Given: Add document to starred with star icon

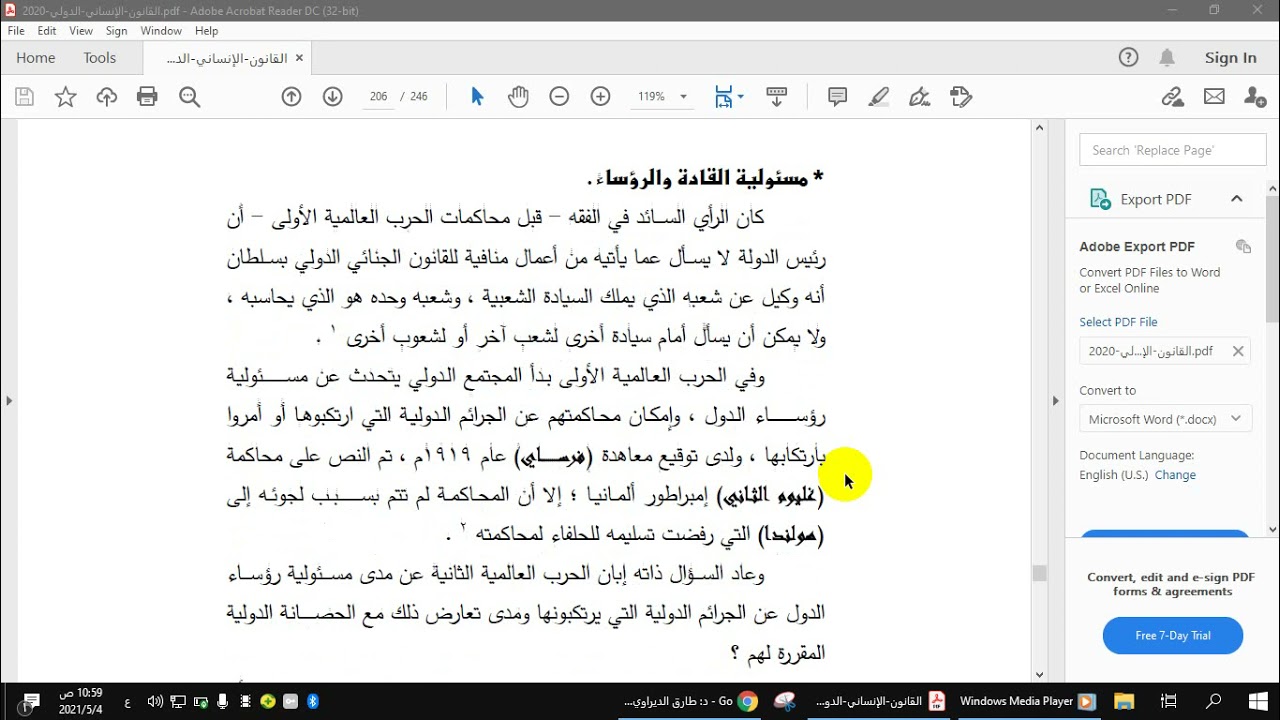Looking at the screenshot, I should (66, 97).
